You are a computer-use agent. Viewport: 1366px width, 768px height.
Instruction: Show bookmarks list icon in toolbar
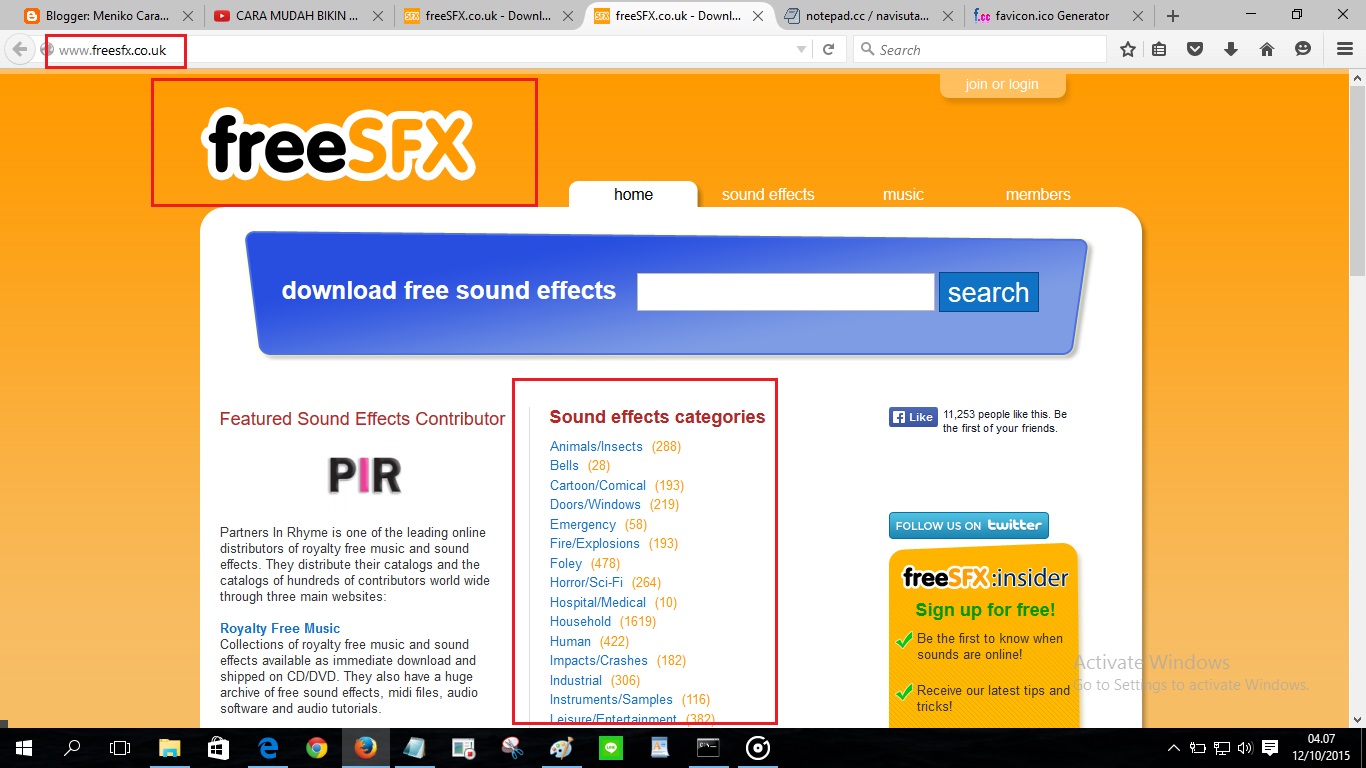click(x=1159, y=49)
